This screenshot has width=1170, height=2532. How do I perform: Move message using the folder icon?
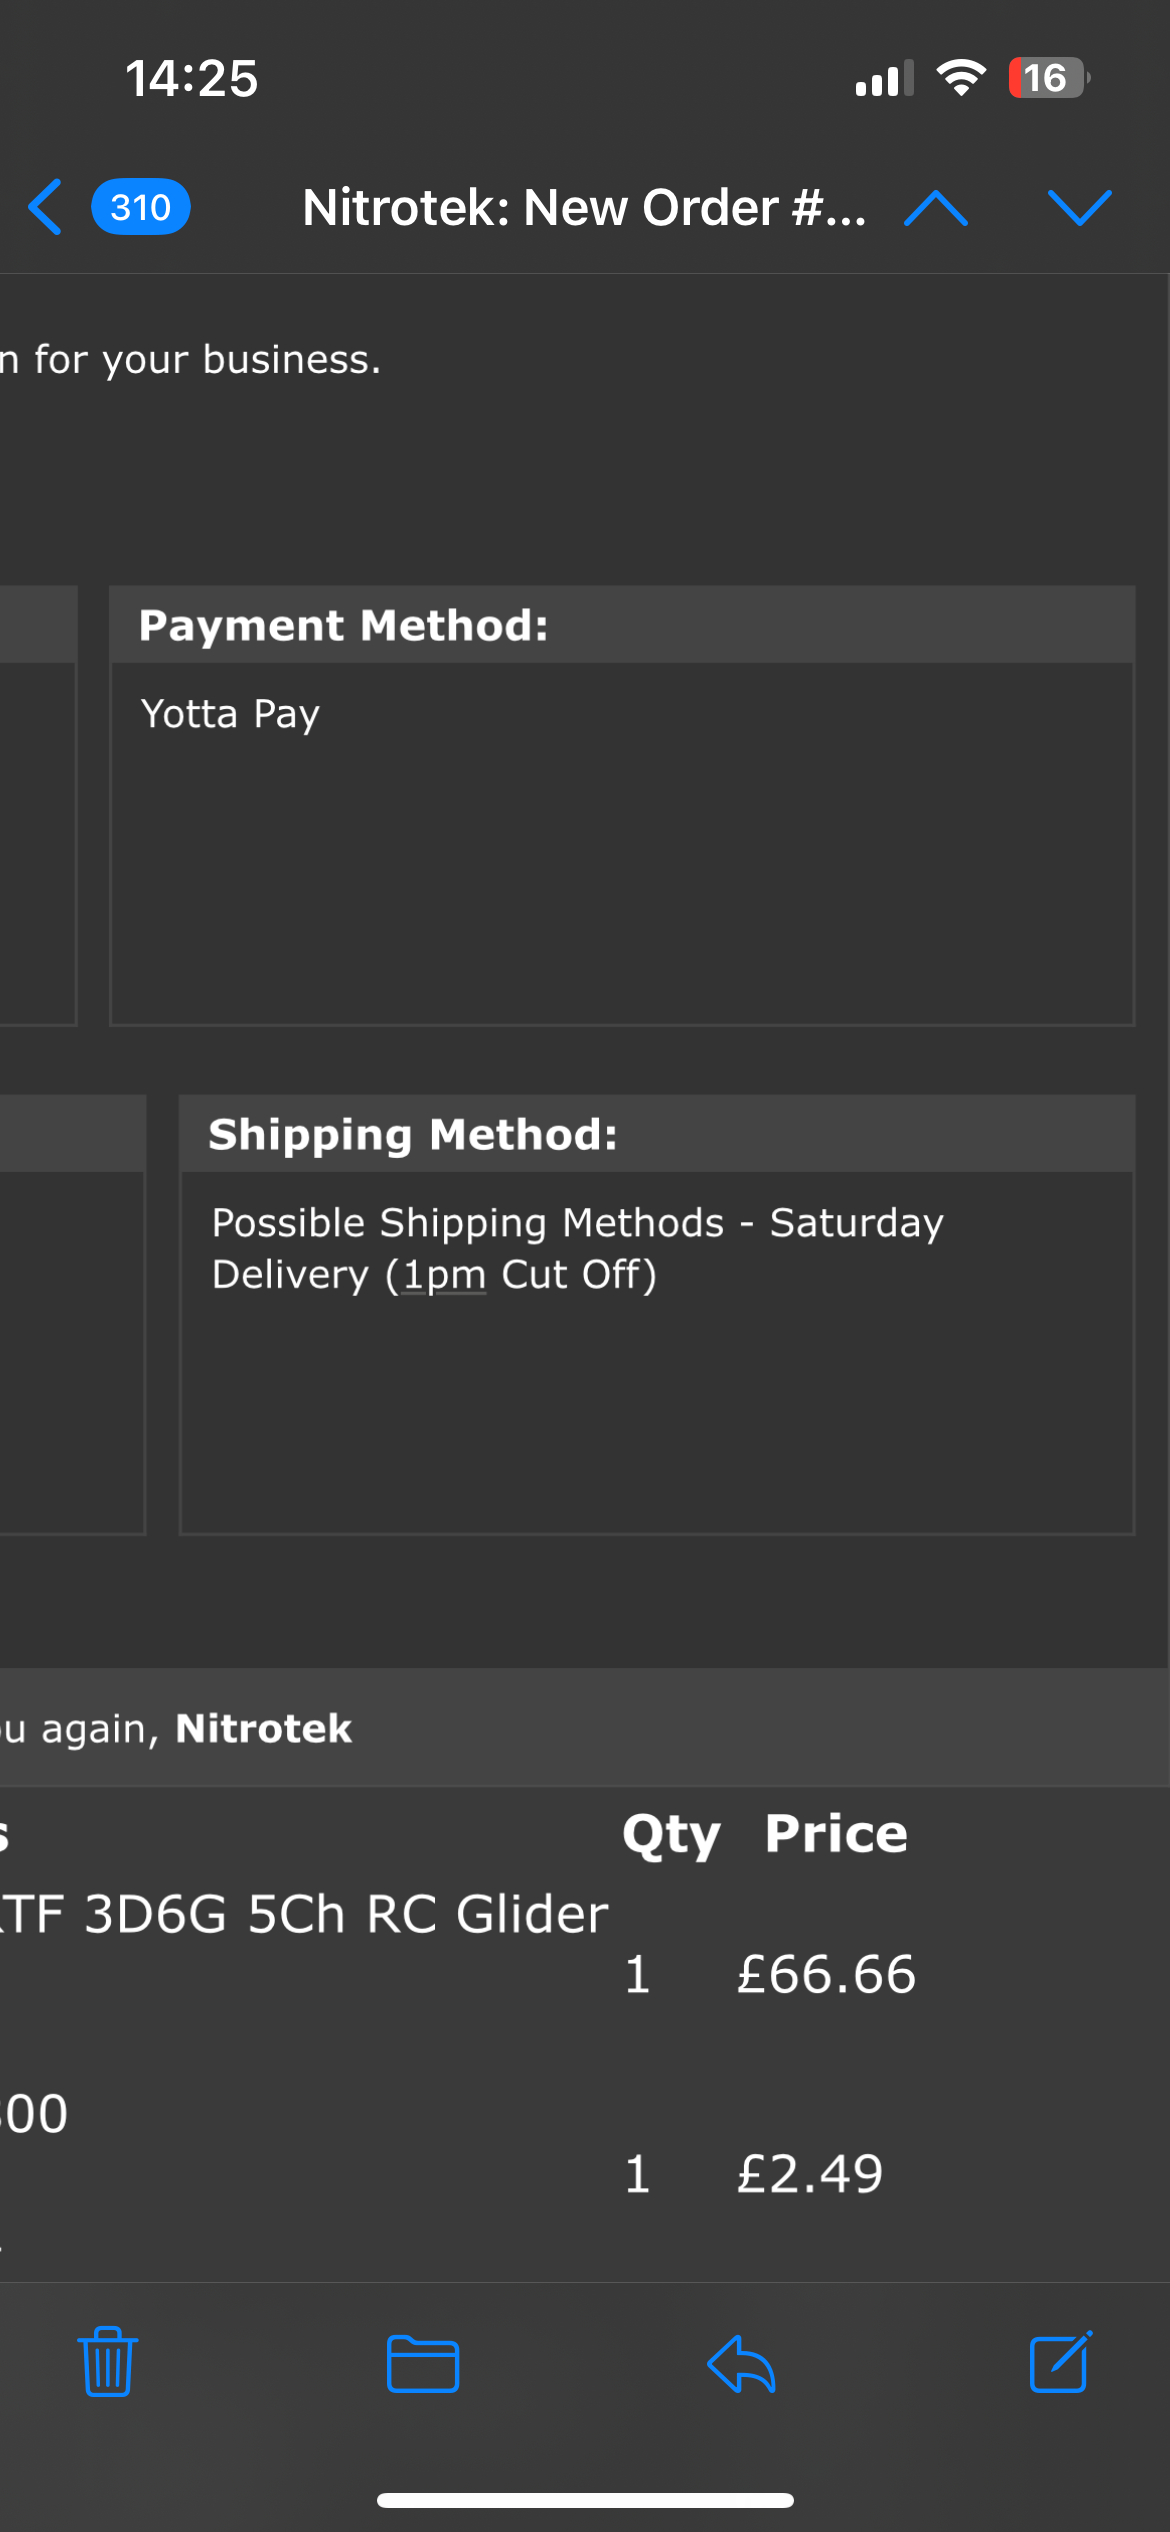(x=423, y=2364)
